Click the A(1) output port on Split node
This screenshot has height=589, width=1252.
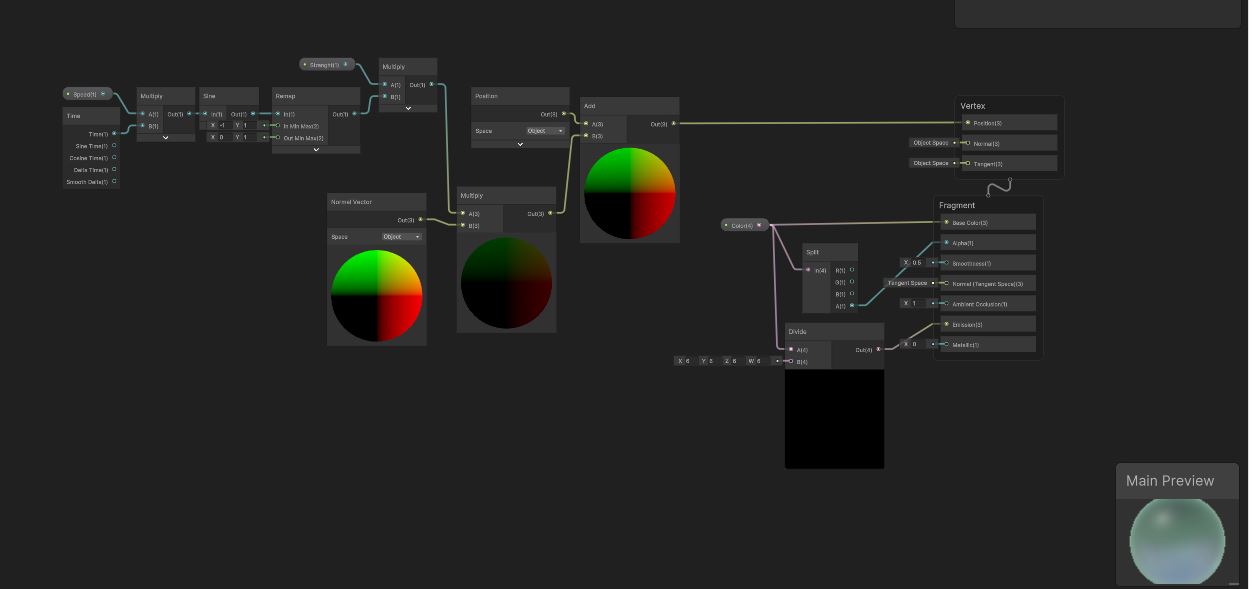(851, 306)
